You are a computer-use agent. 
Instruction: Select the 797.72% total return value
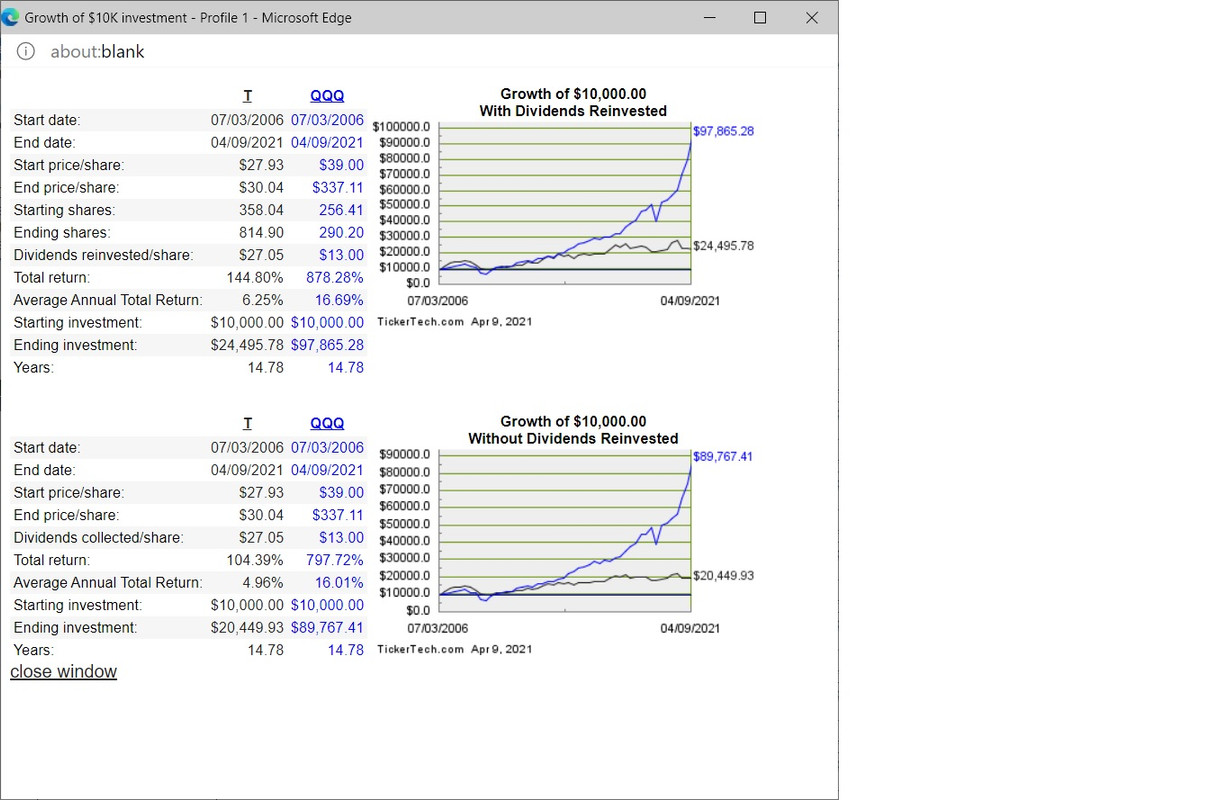(x=335, y=560)
